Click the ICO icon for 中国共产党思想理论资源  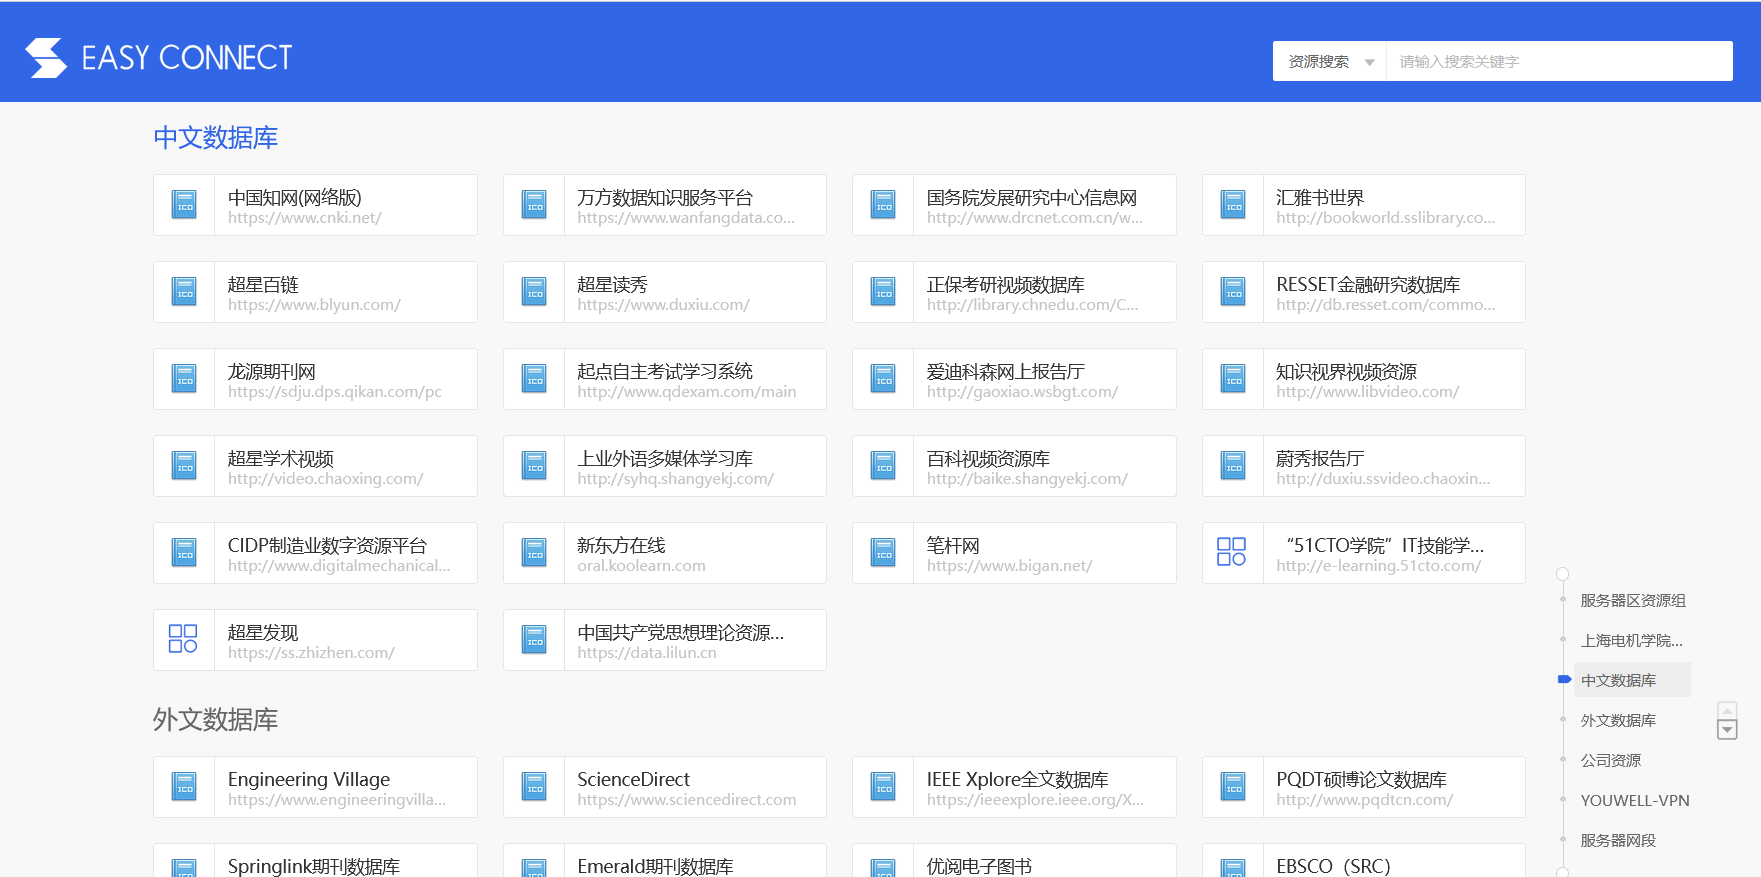(x=535, y=640)
